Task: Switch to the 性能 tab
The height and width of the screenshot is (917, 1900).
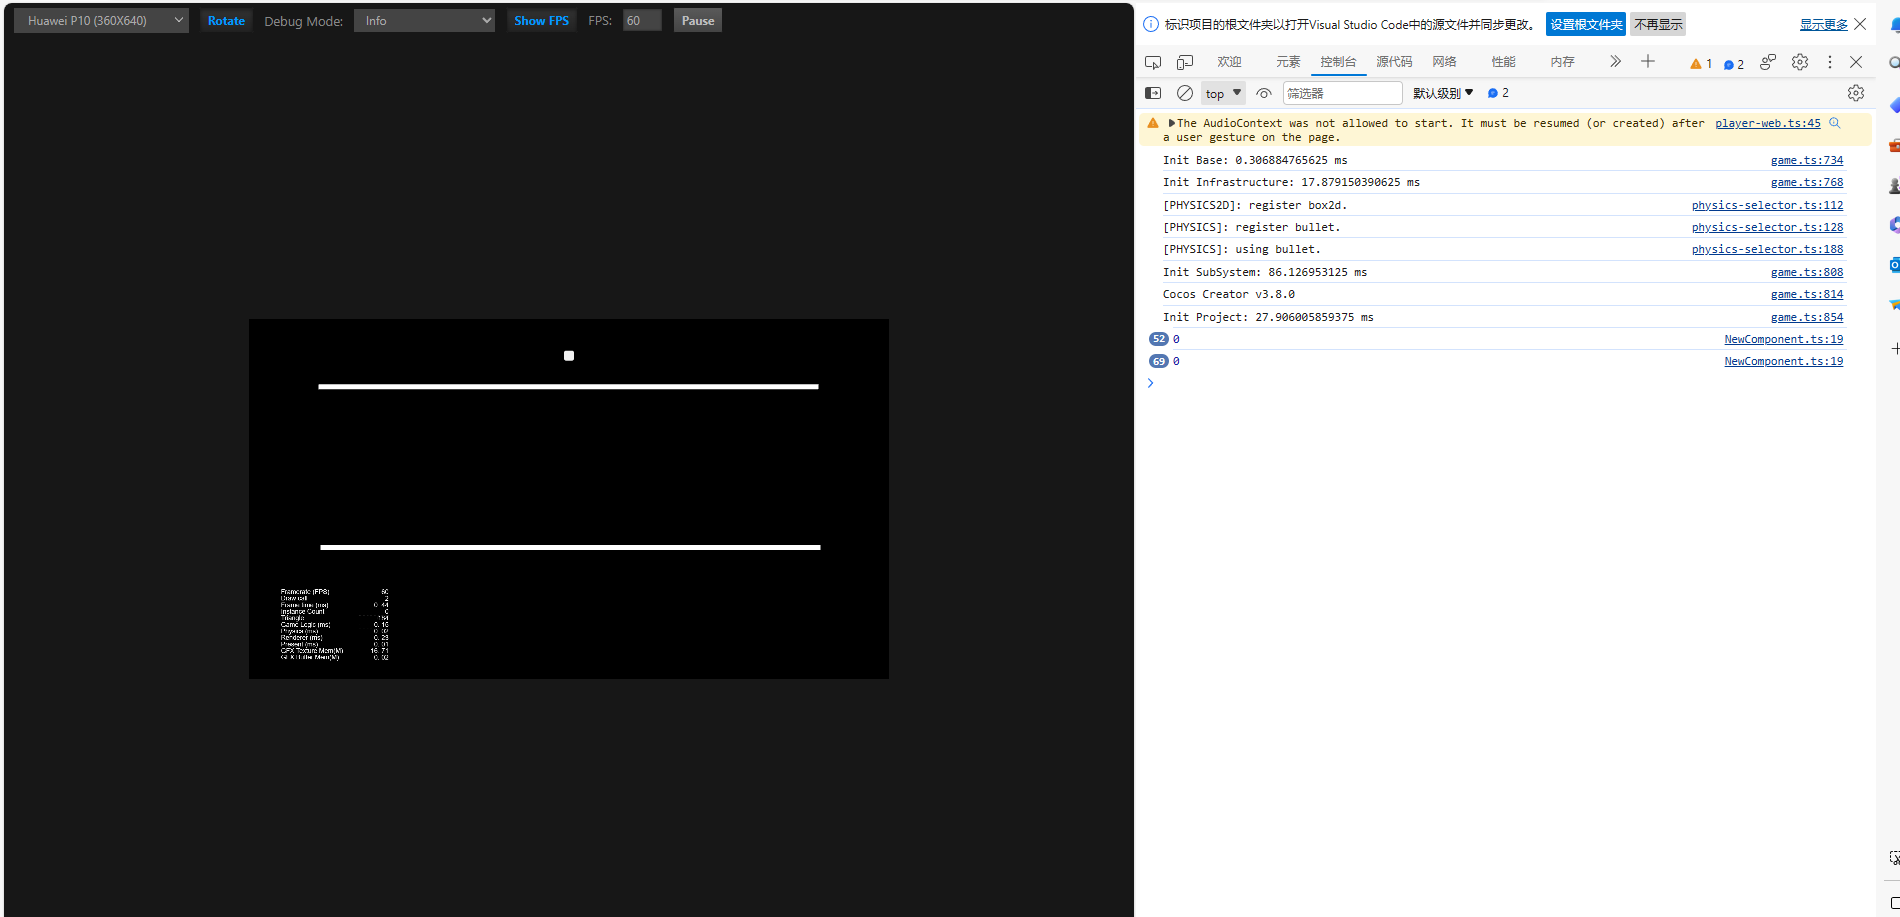Action: [1503, 62]
